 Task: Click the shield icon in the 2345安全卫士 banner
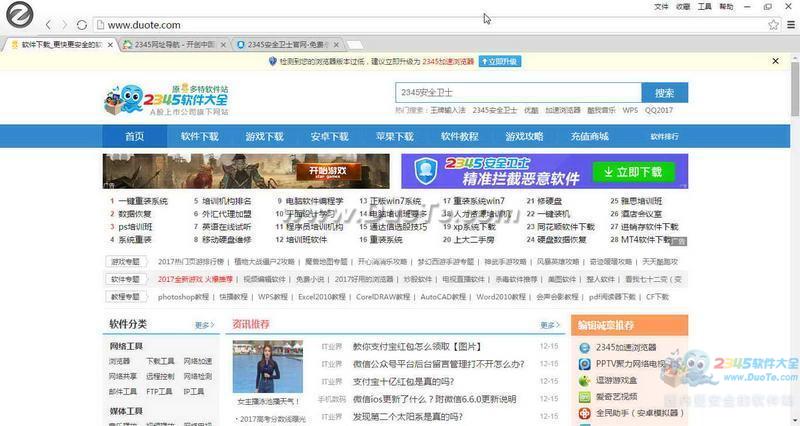426,171
